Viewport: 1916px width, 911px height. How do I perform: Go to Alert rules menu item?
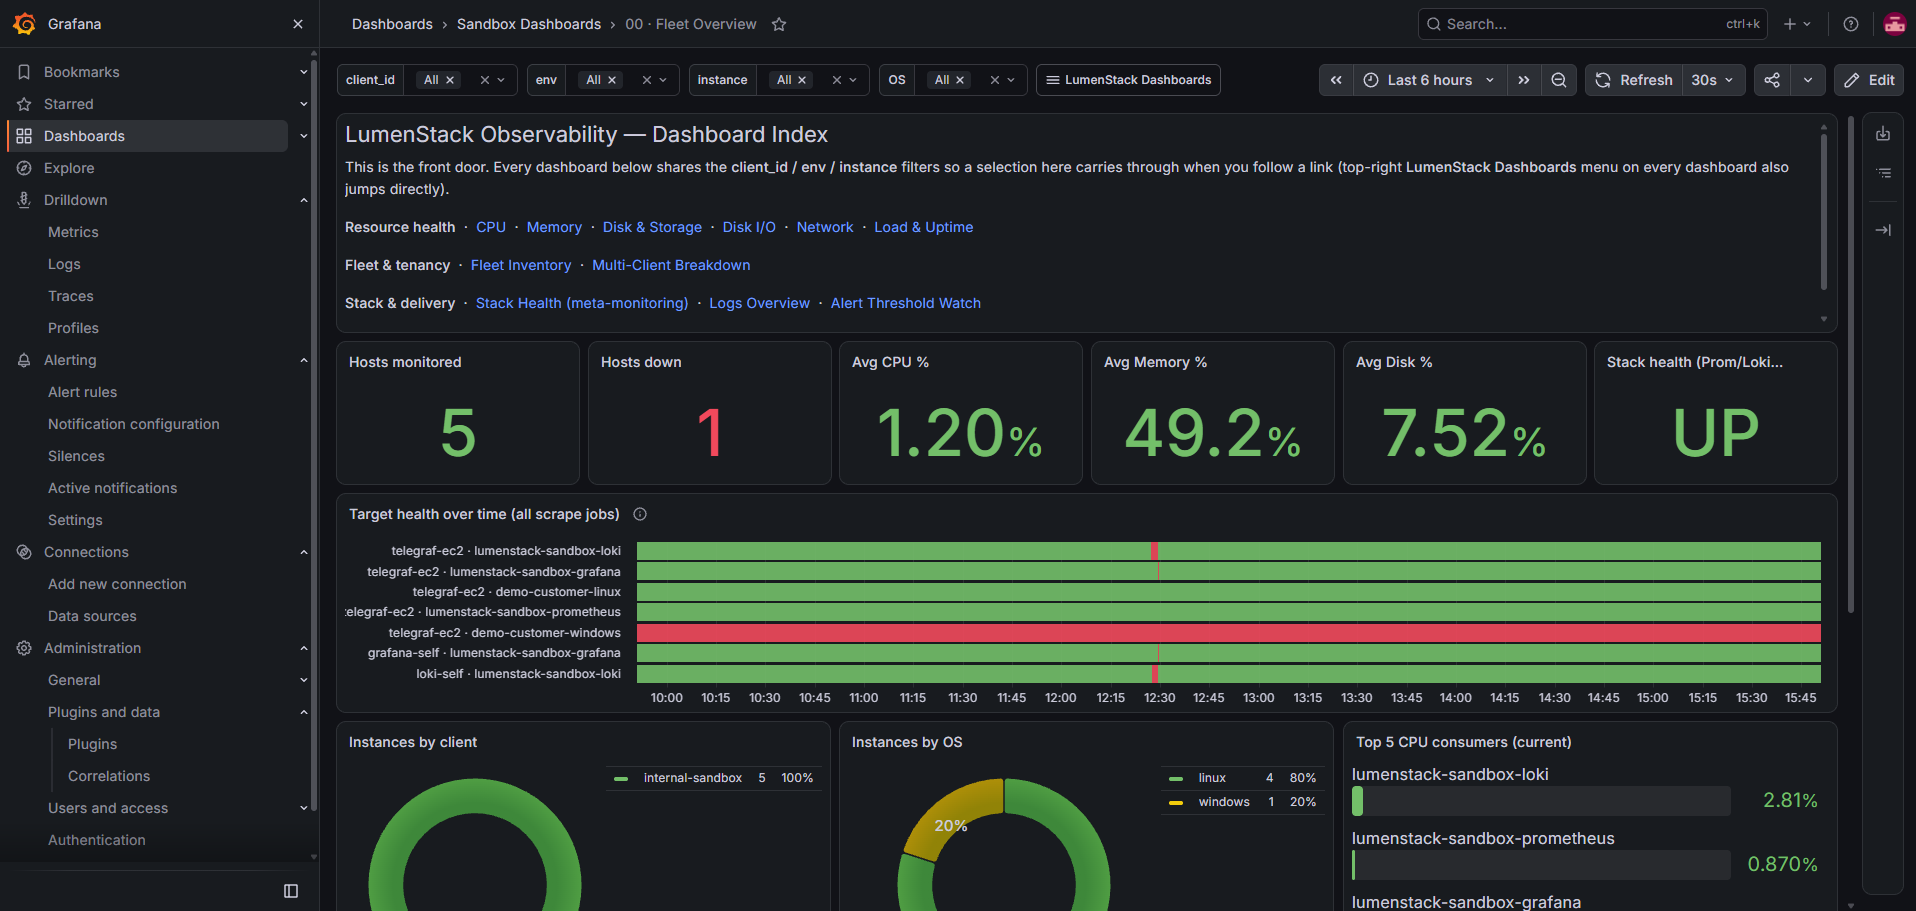click(82, 392)
